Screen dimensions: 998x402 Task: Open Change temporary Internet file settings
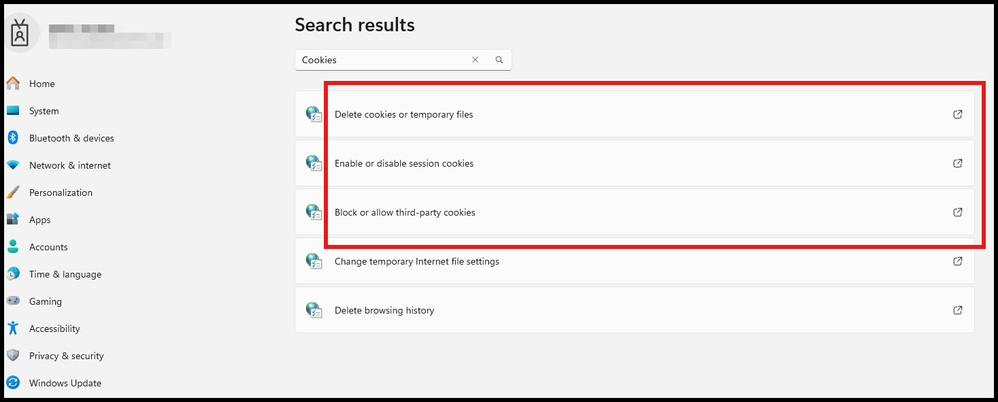coord(416,261)
